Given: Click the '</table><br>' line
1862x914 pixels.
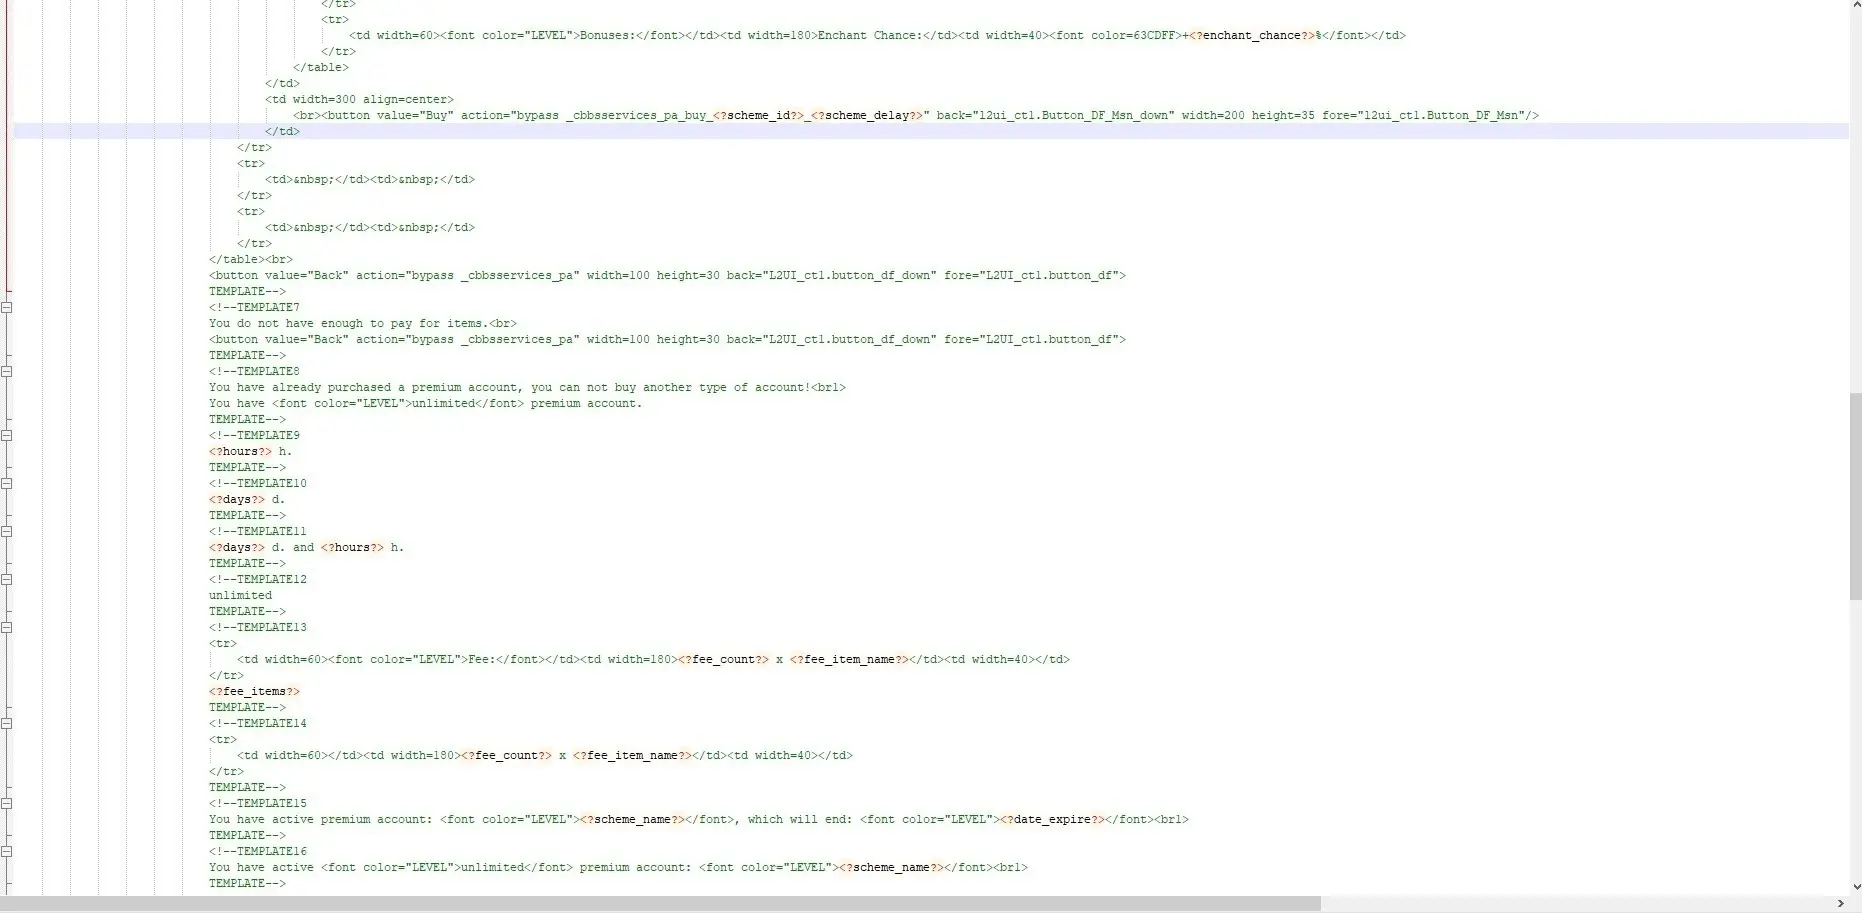Looking at the screenshot, I should [x=251, y=260].
